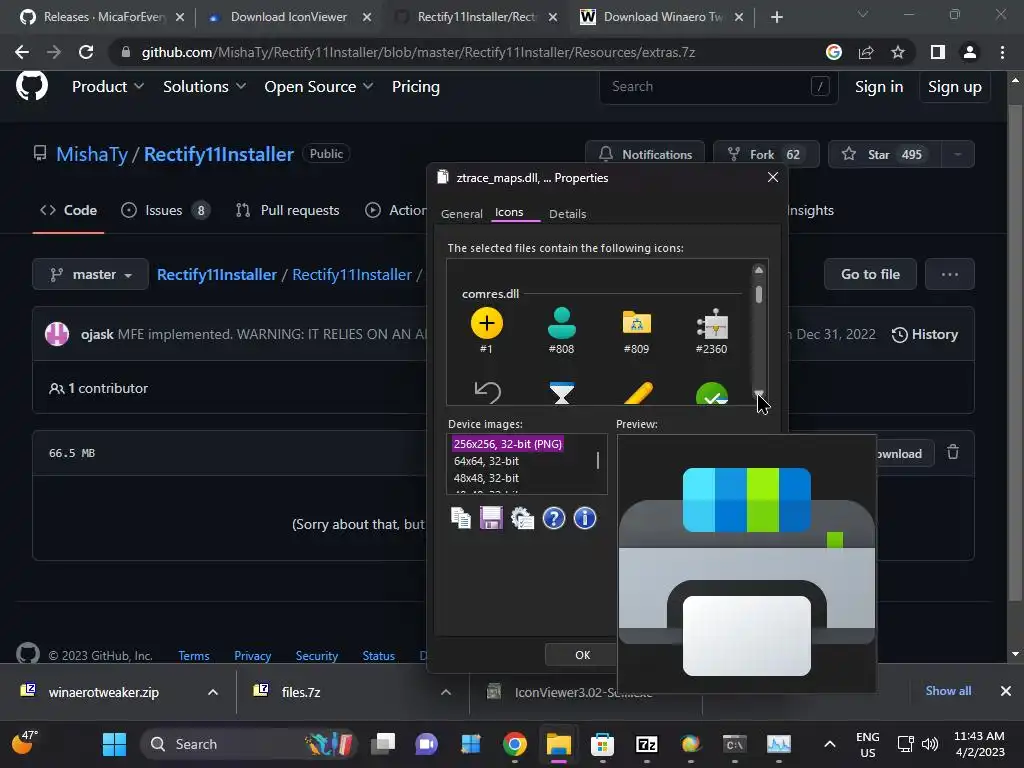Click OK in the Properties dialog
This screenshot has height=768, width=1024.
[x=583, y=654]
